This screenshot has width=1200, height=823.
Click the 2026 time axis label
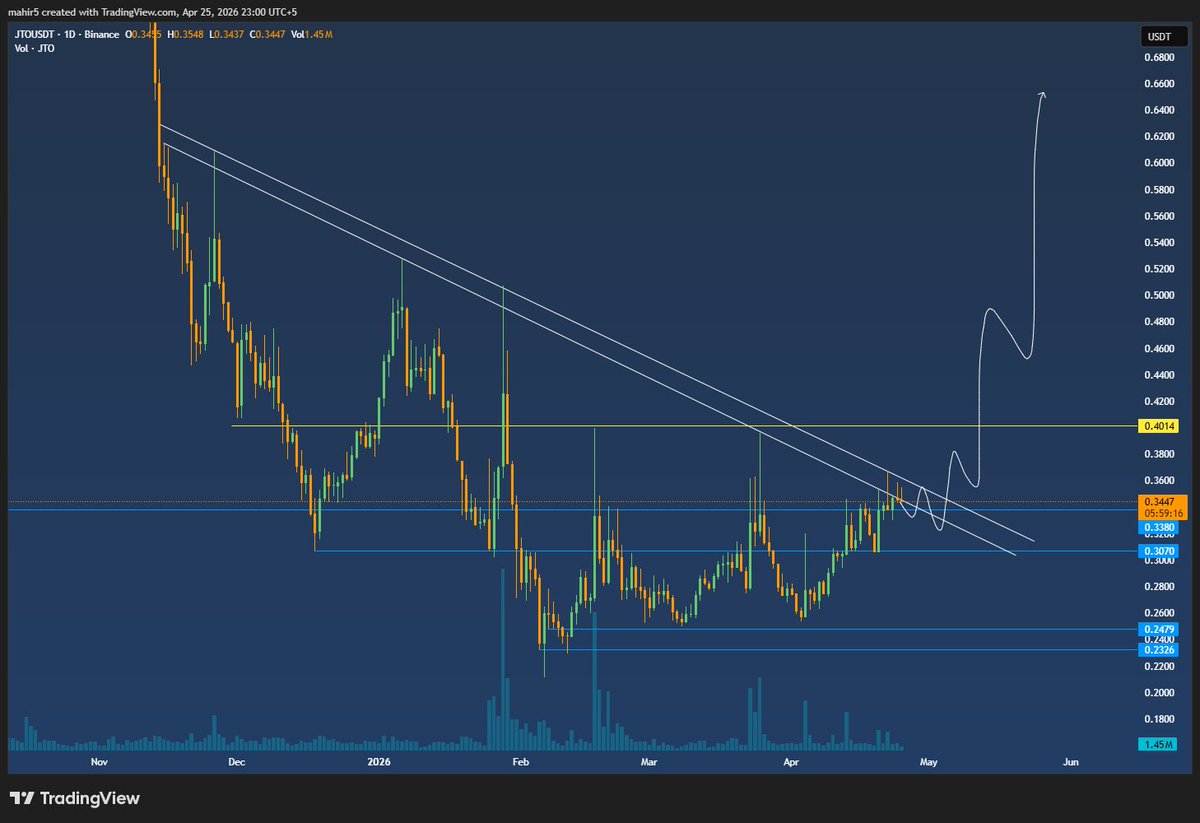tap(378, 762)
